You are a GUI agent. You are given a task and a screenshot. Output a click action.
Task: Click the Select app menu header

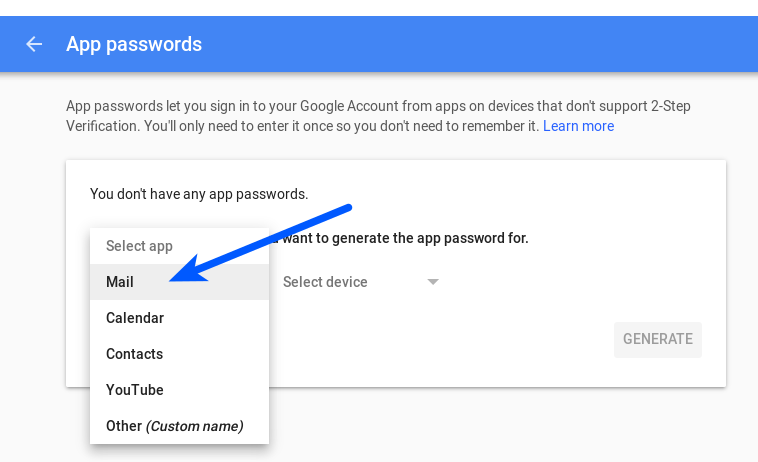click(139, 246)
